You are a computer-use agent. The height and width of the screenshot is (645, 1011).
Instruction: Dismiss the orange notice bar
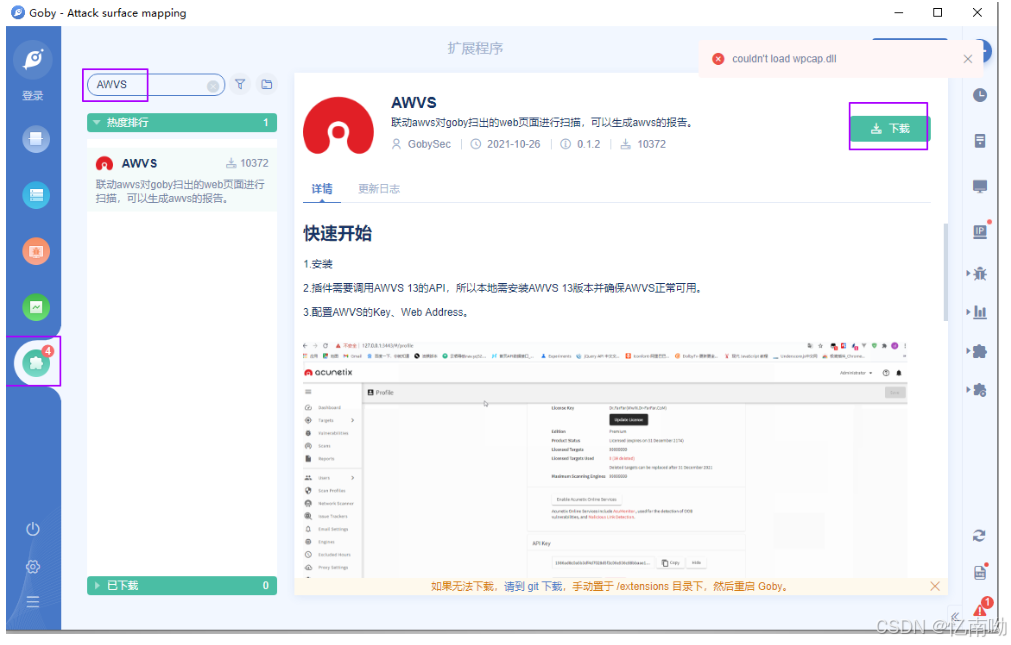pos(935,586)
